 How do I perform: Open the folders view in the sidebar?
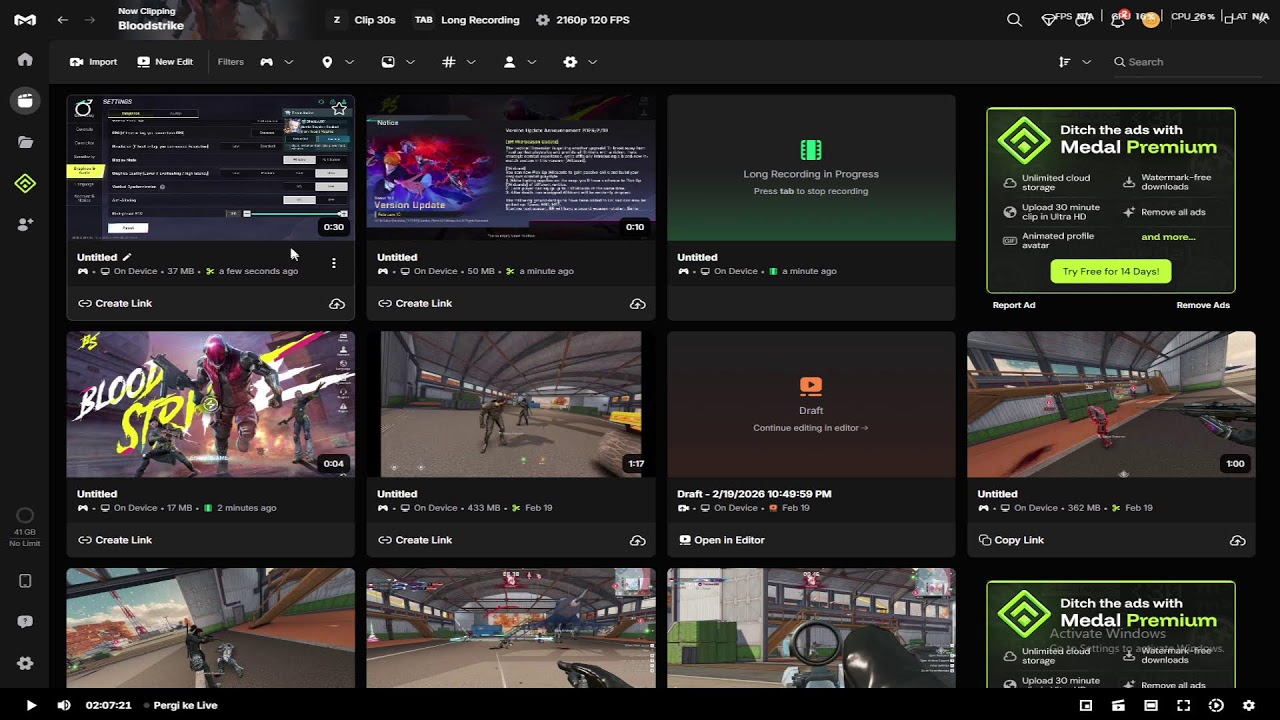click(x=25, y=142)
